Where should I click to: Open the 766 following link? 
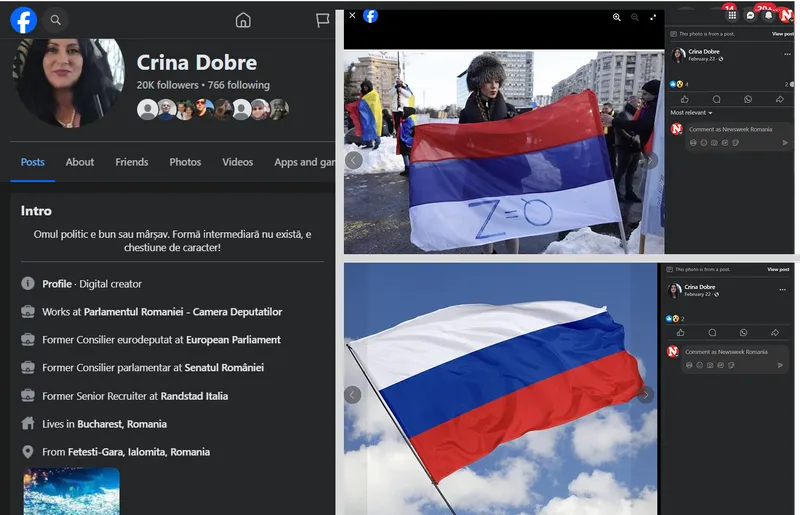[x=238, y=85]
